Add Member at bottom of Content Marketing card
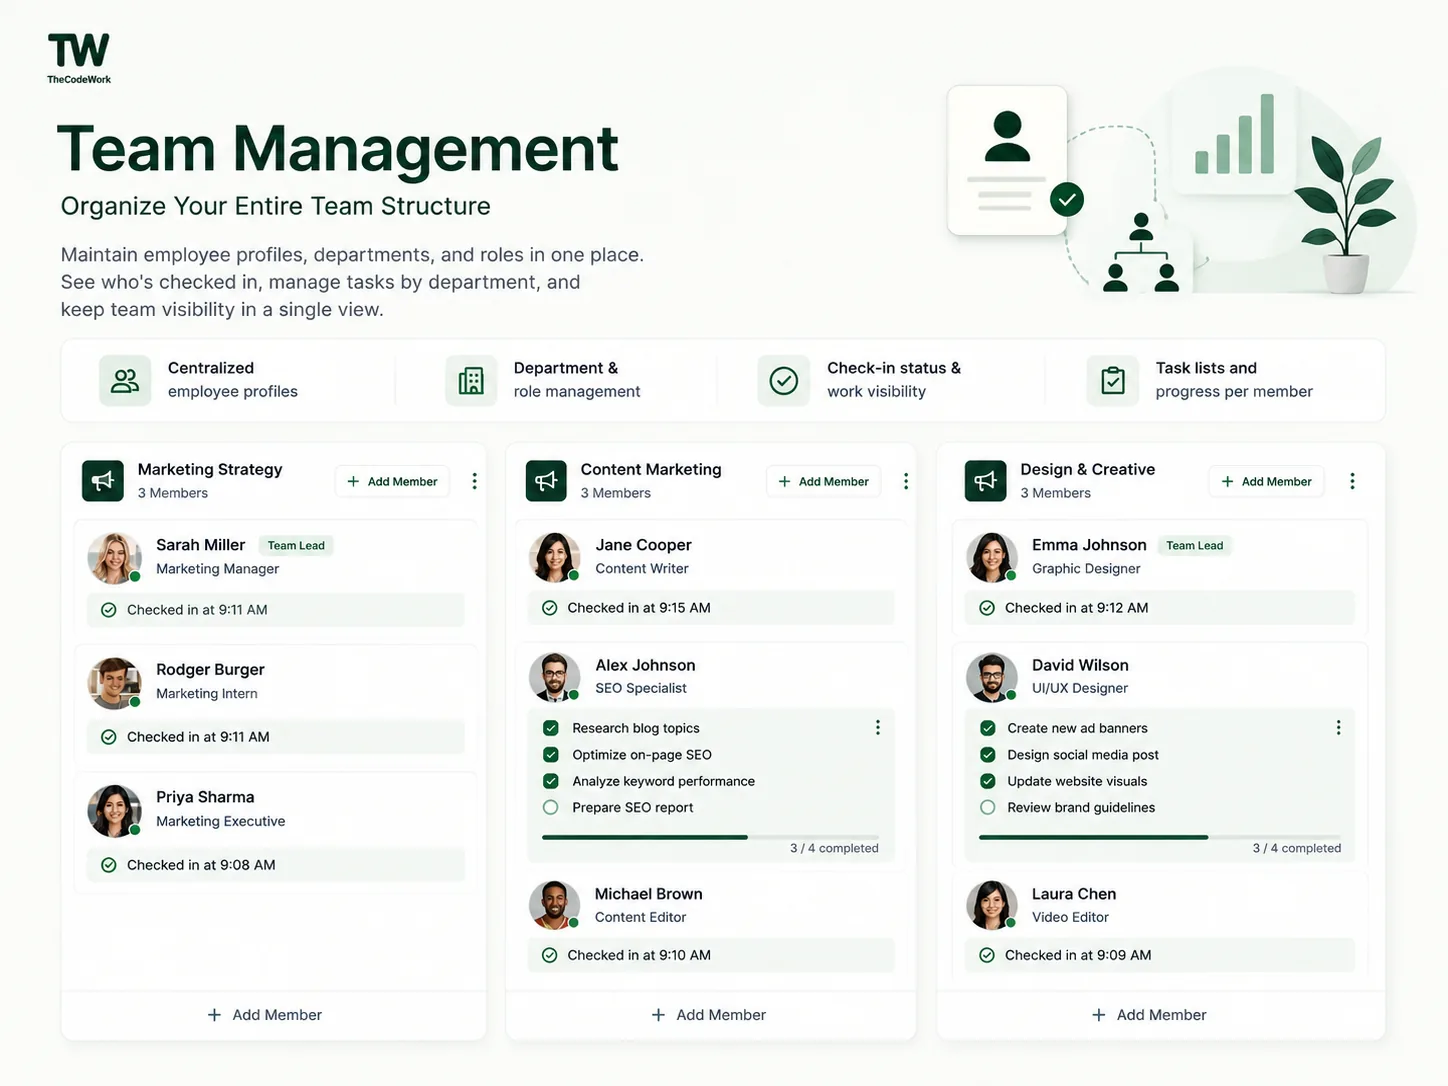This screenshot has width=1448, height=1086. [708, 1015]
